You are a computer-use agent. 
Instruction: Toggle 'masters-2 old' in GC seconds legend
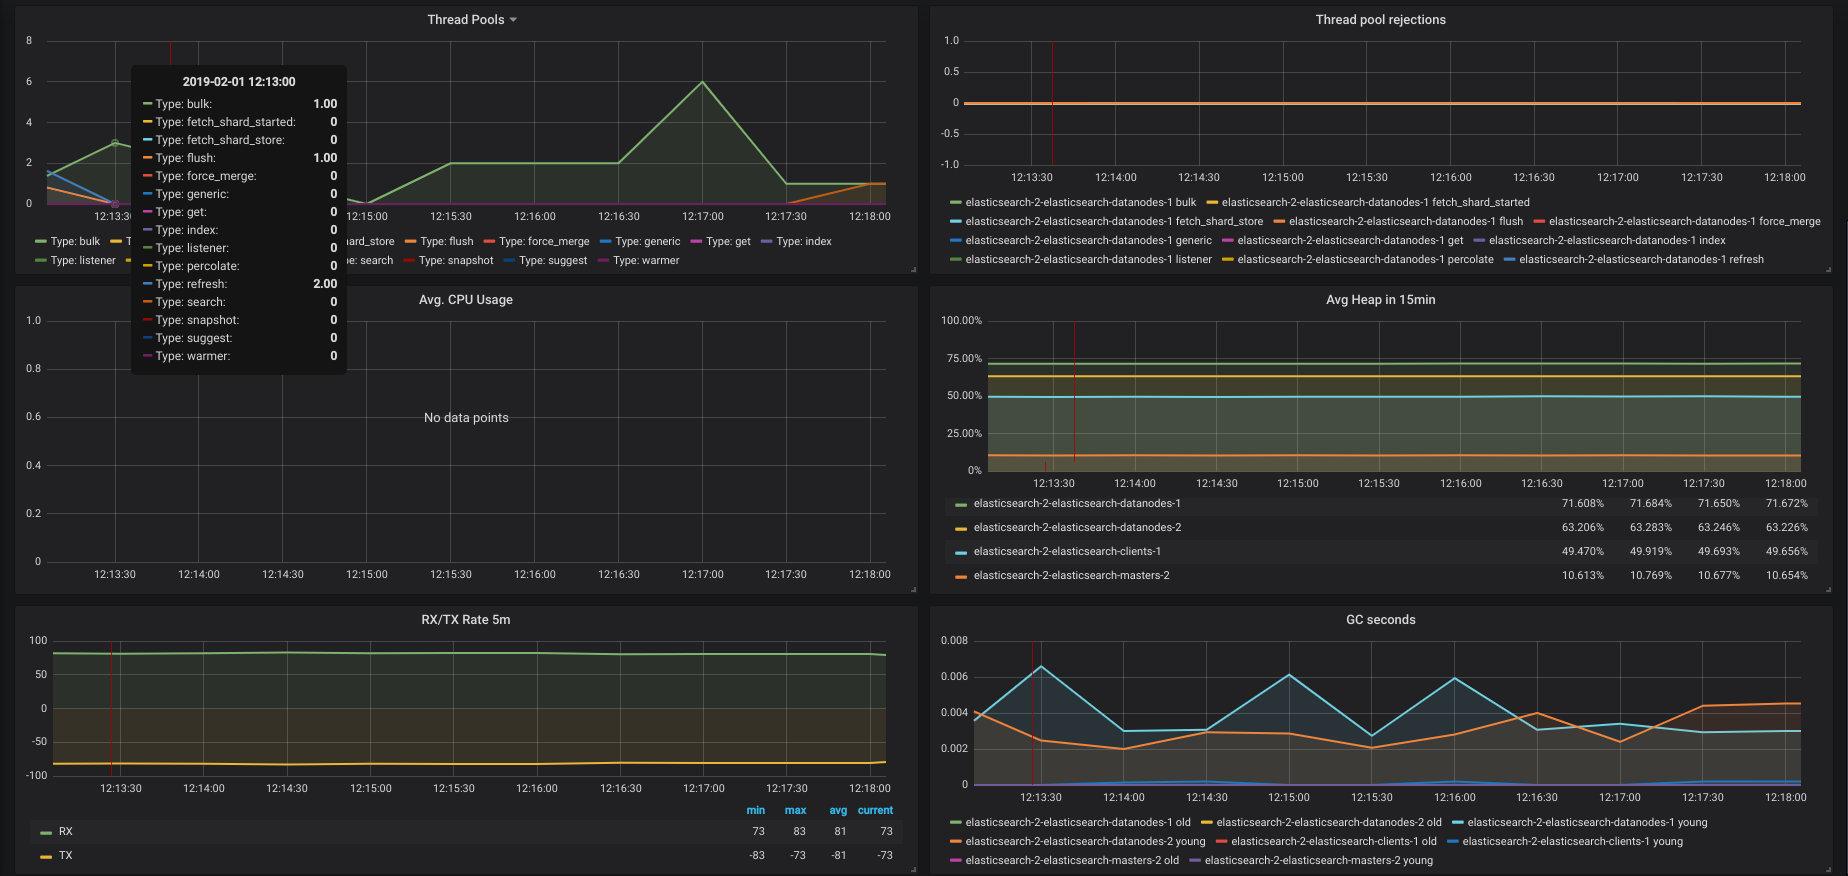(1072, 860)
